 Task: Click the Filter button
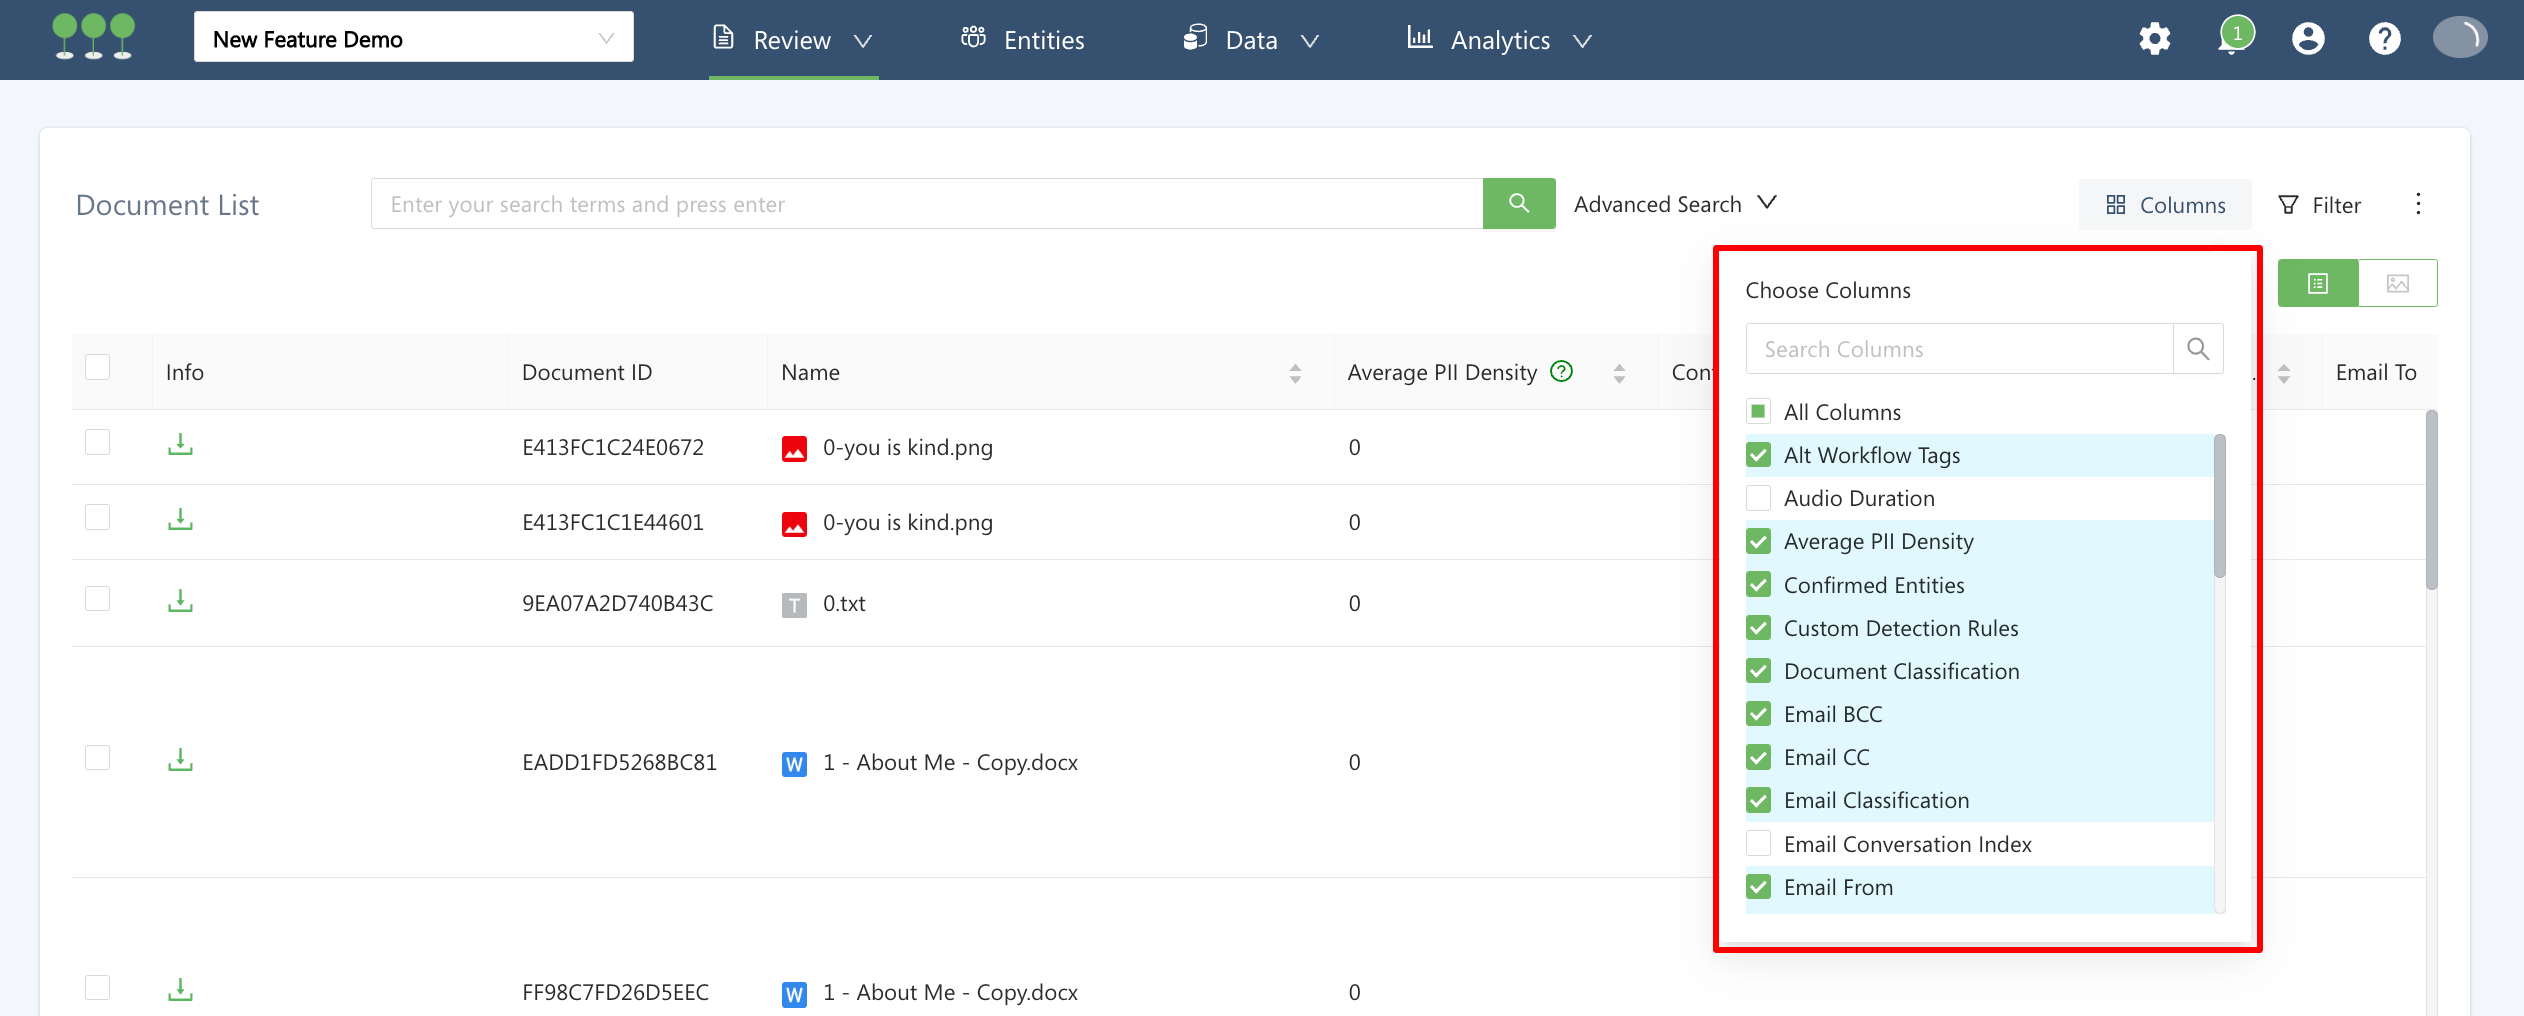2319,205
